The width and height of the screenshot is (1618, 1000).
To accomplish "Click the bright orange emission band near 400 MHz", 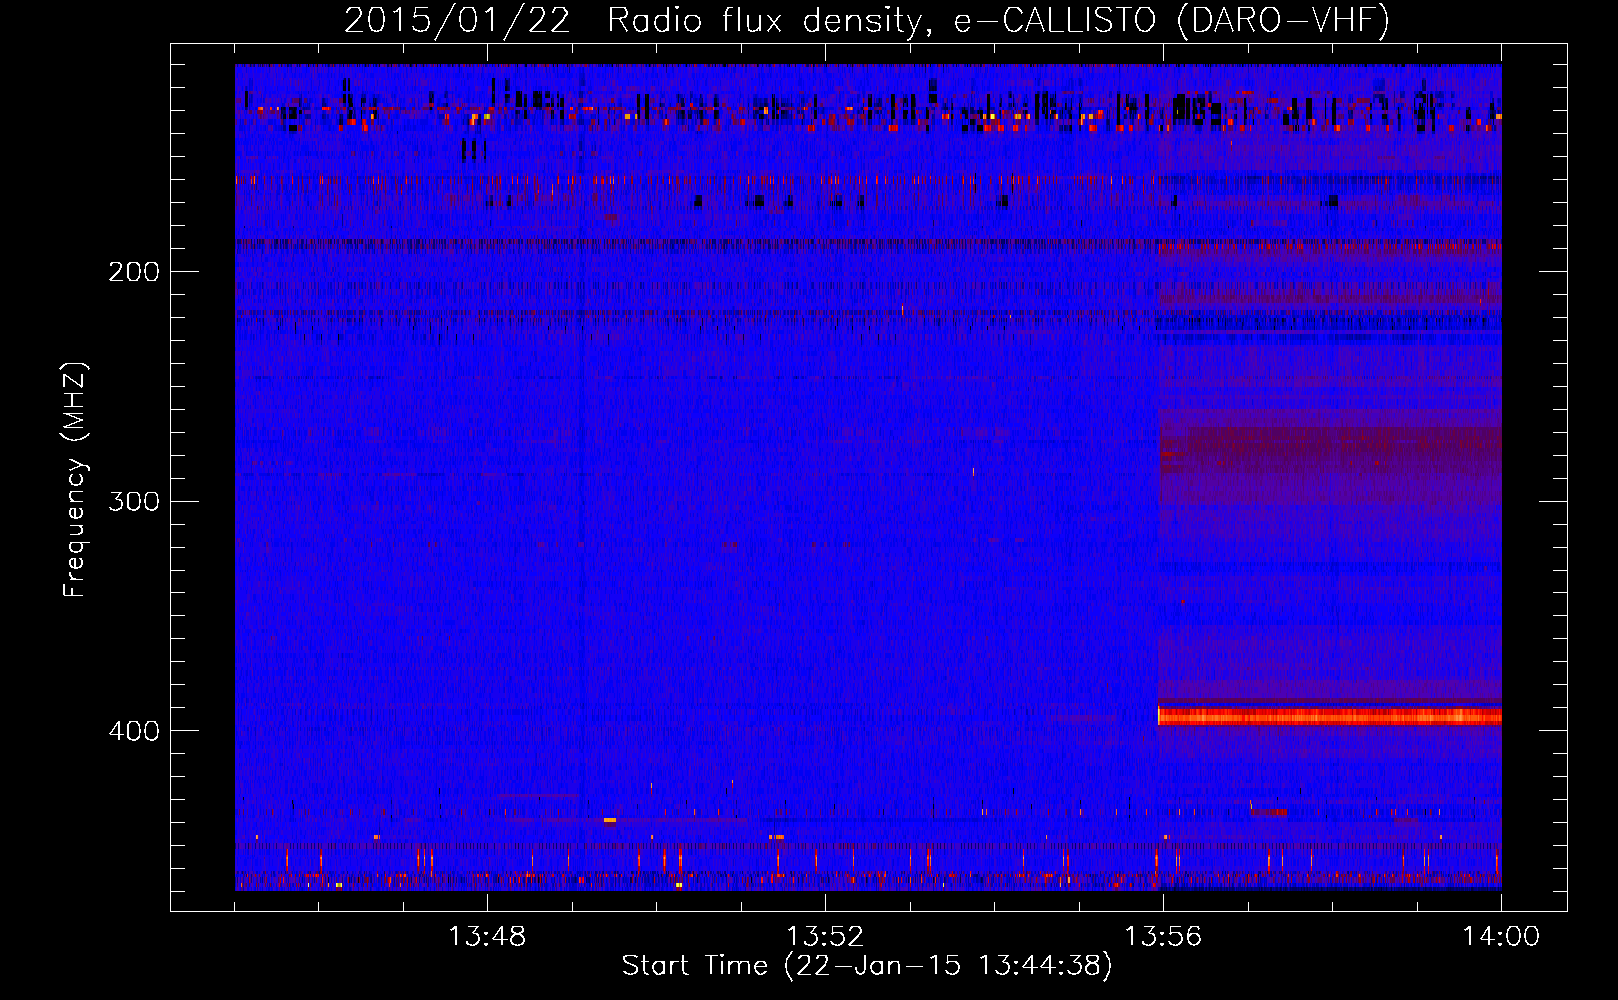I will (1330, 716).
